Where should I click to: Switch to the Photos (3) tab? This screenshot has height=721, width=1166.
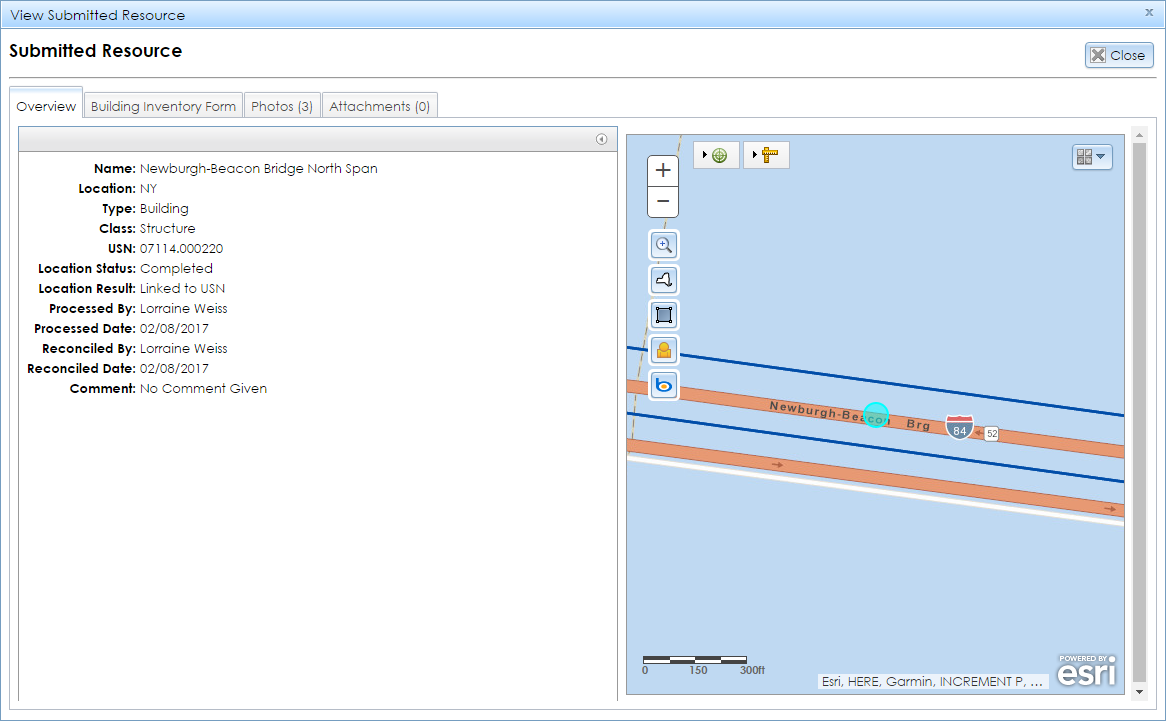[281, 105]
